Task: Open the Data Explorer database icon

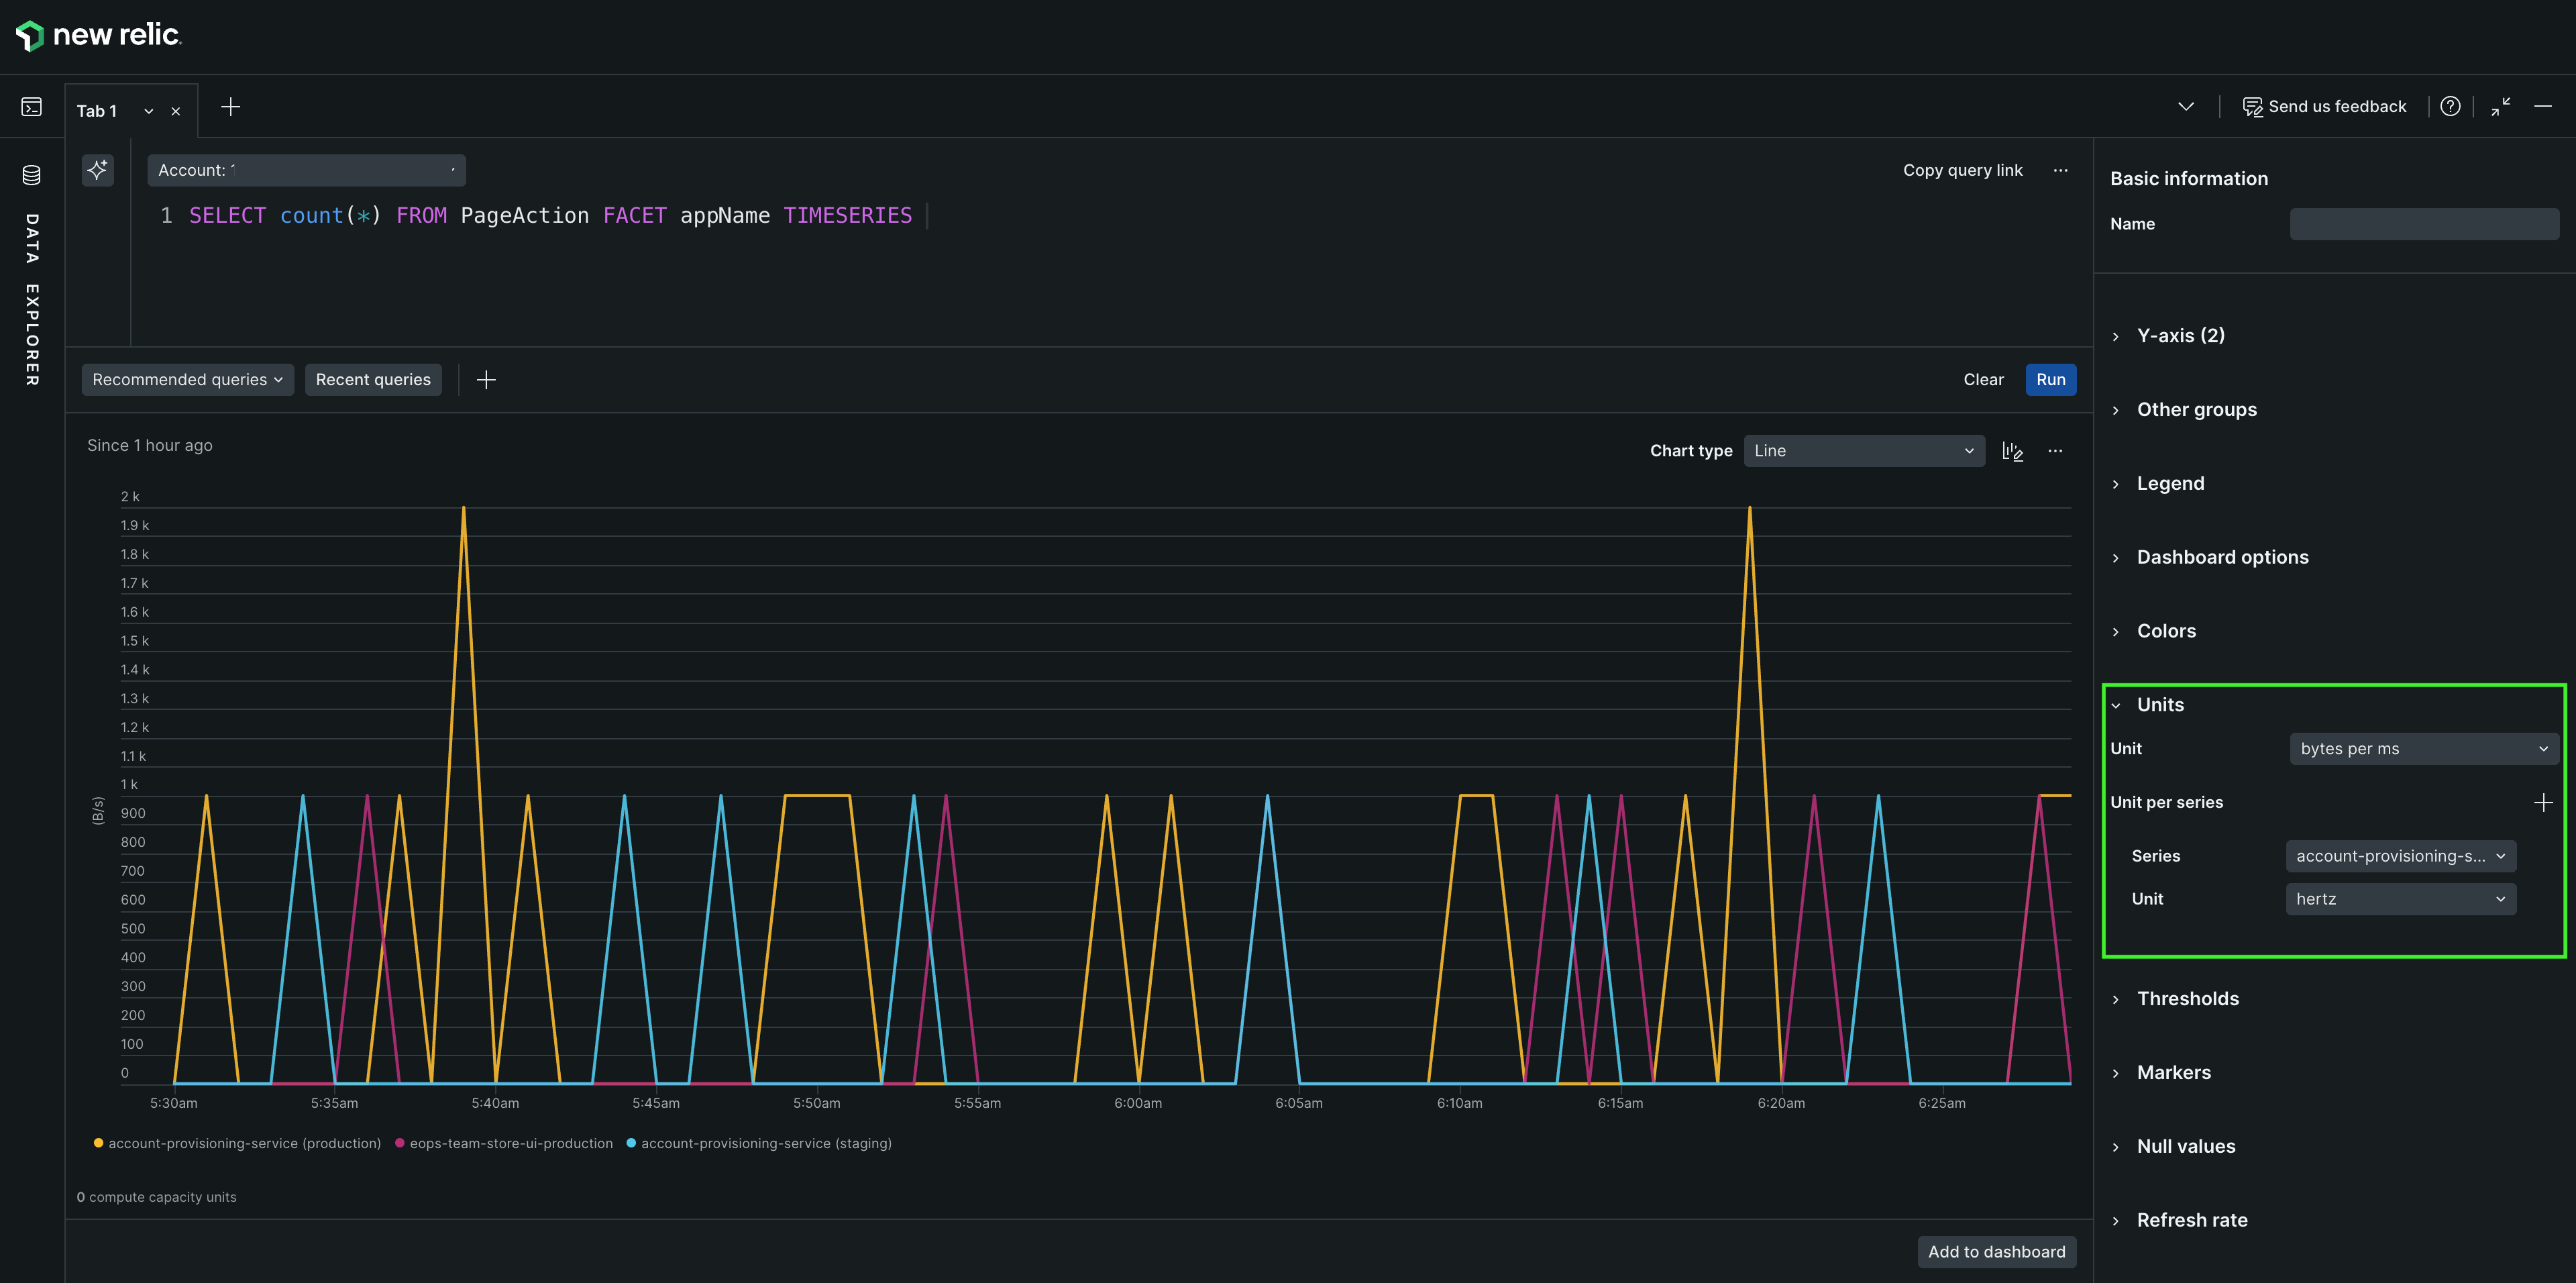Action: (x=31, y=175)
